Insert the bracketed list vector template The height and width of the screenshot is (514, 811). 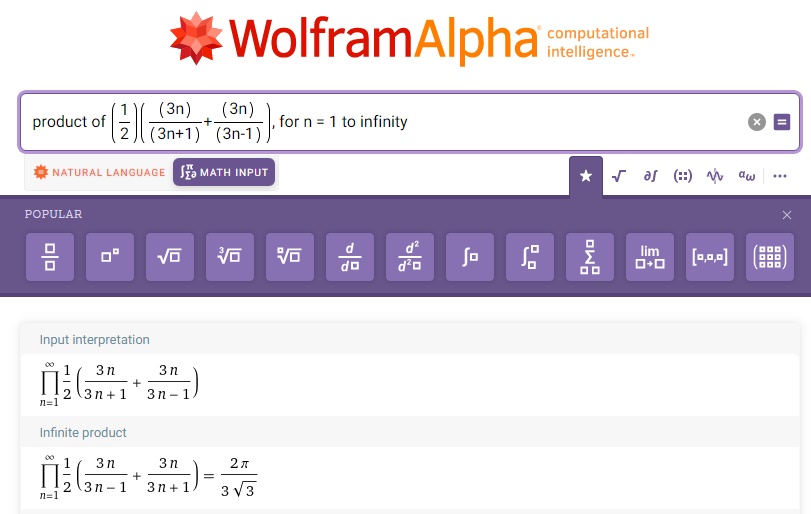pyautogui.click(x=710, y=257)
